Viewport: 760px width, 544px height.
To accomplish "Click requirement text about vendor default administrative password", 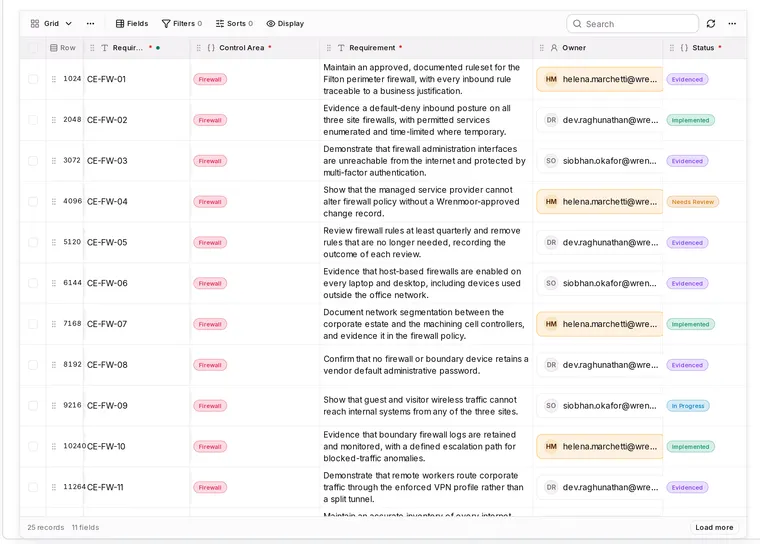I will [426, 365].
